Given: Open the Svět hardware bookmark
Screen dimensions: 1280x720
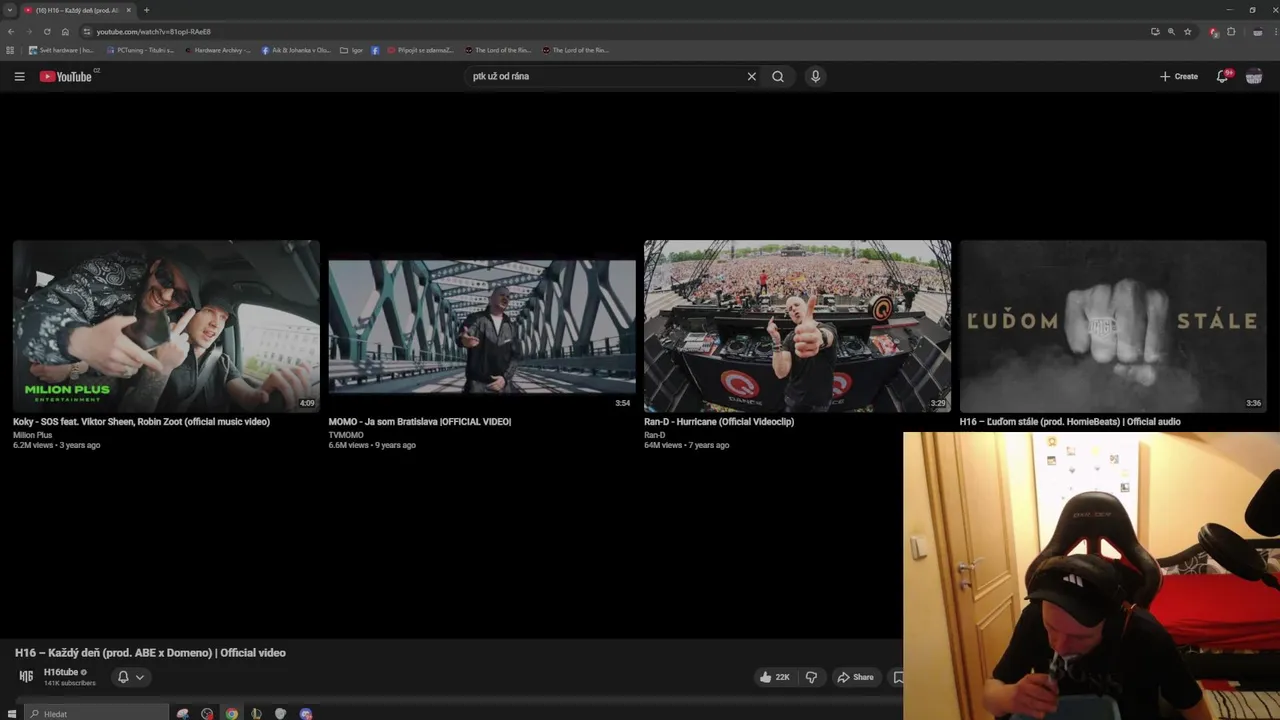Looking at the screenshot, I should click(x=61, y=50).
